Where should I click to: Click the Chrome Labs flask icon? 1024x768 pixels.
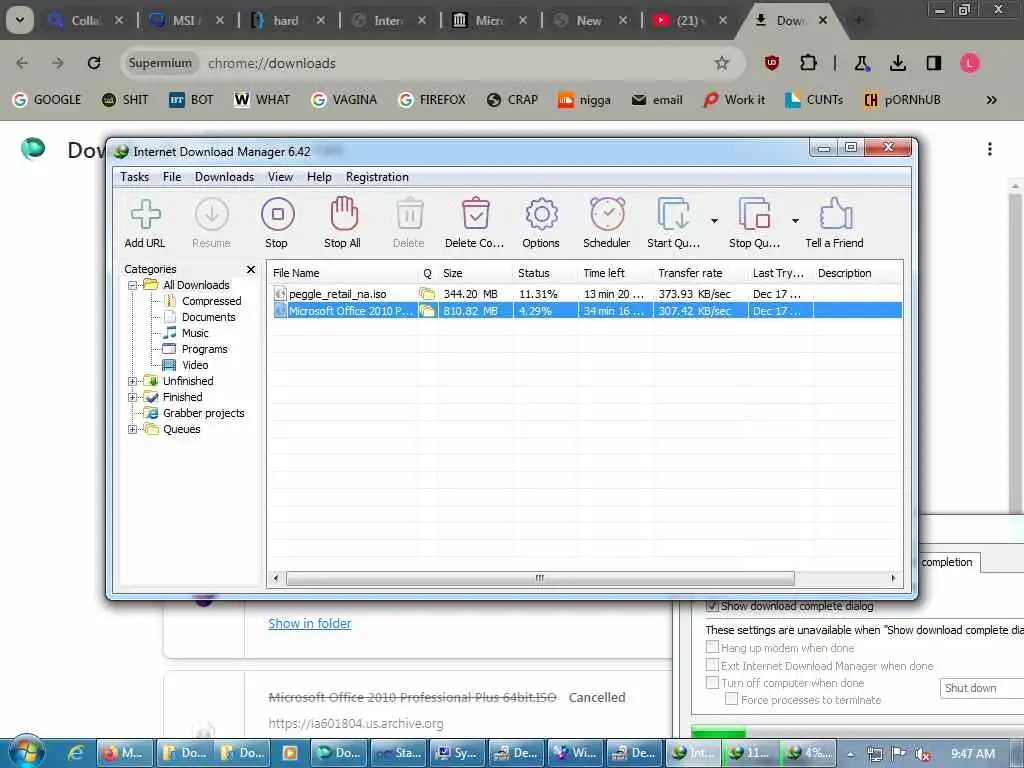coord(862,63)
